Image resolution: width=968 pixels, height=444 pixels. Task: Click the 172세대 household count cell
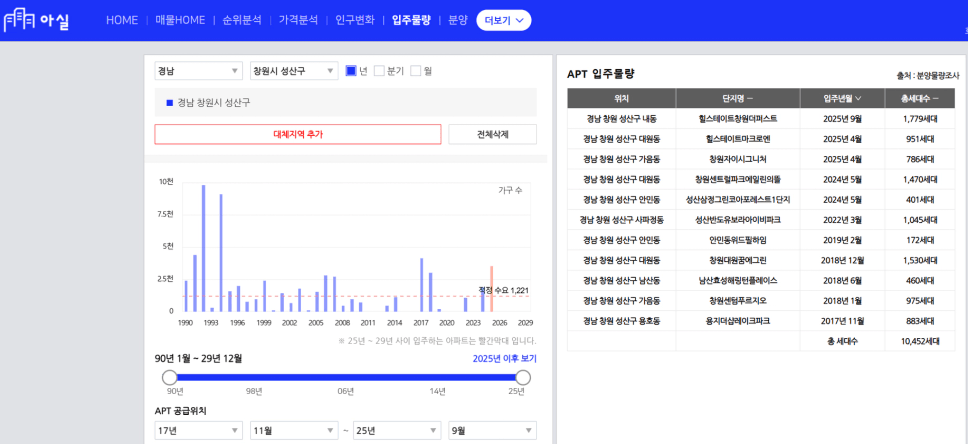(919, 240)
